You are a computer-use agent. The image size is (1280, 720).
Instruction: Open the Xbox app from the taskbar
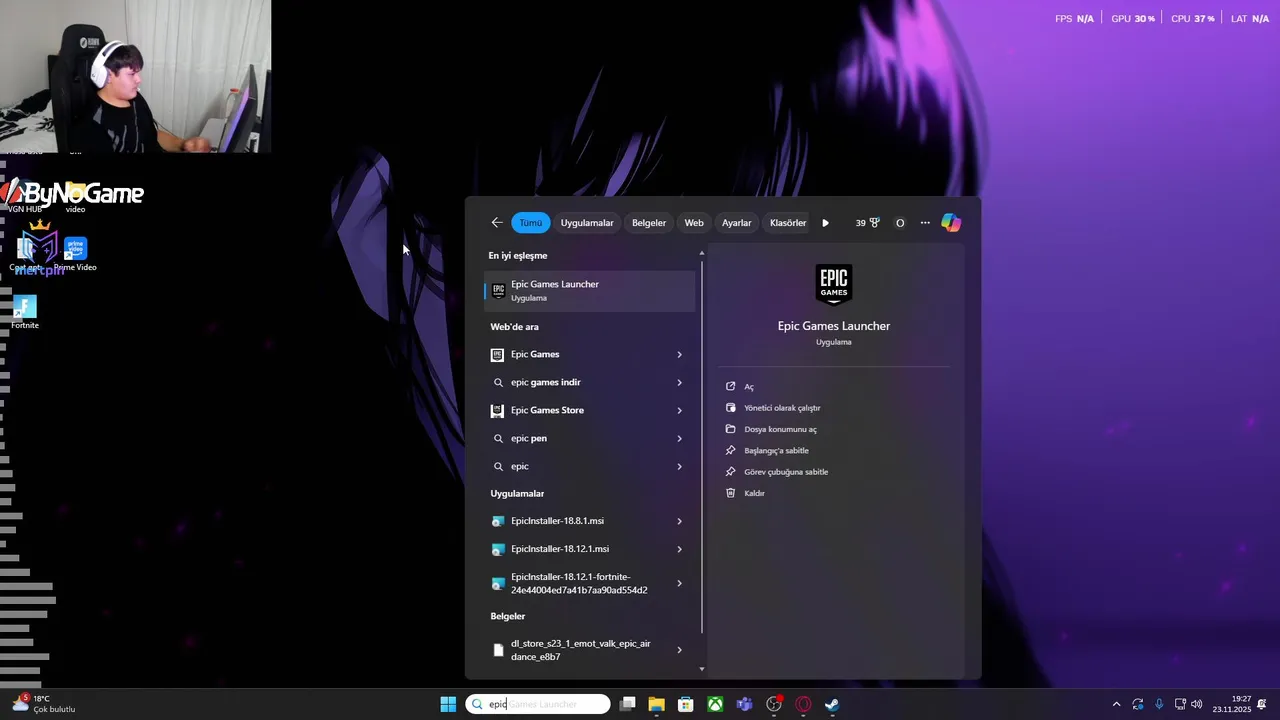pyautogui.click(x=715, y=704)
